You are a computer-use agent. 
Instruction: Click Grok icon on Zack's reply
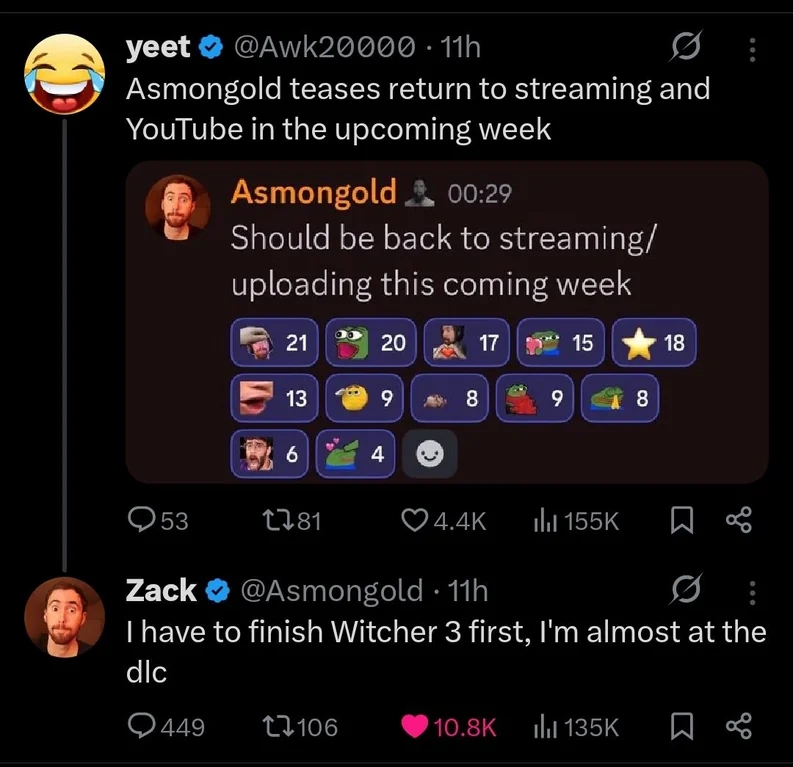(686, 589)
